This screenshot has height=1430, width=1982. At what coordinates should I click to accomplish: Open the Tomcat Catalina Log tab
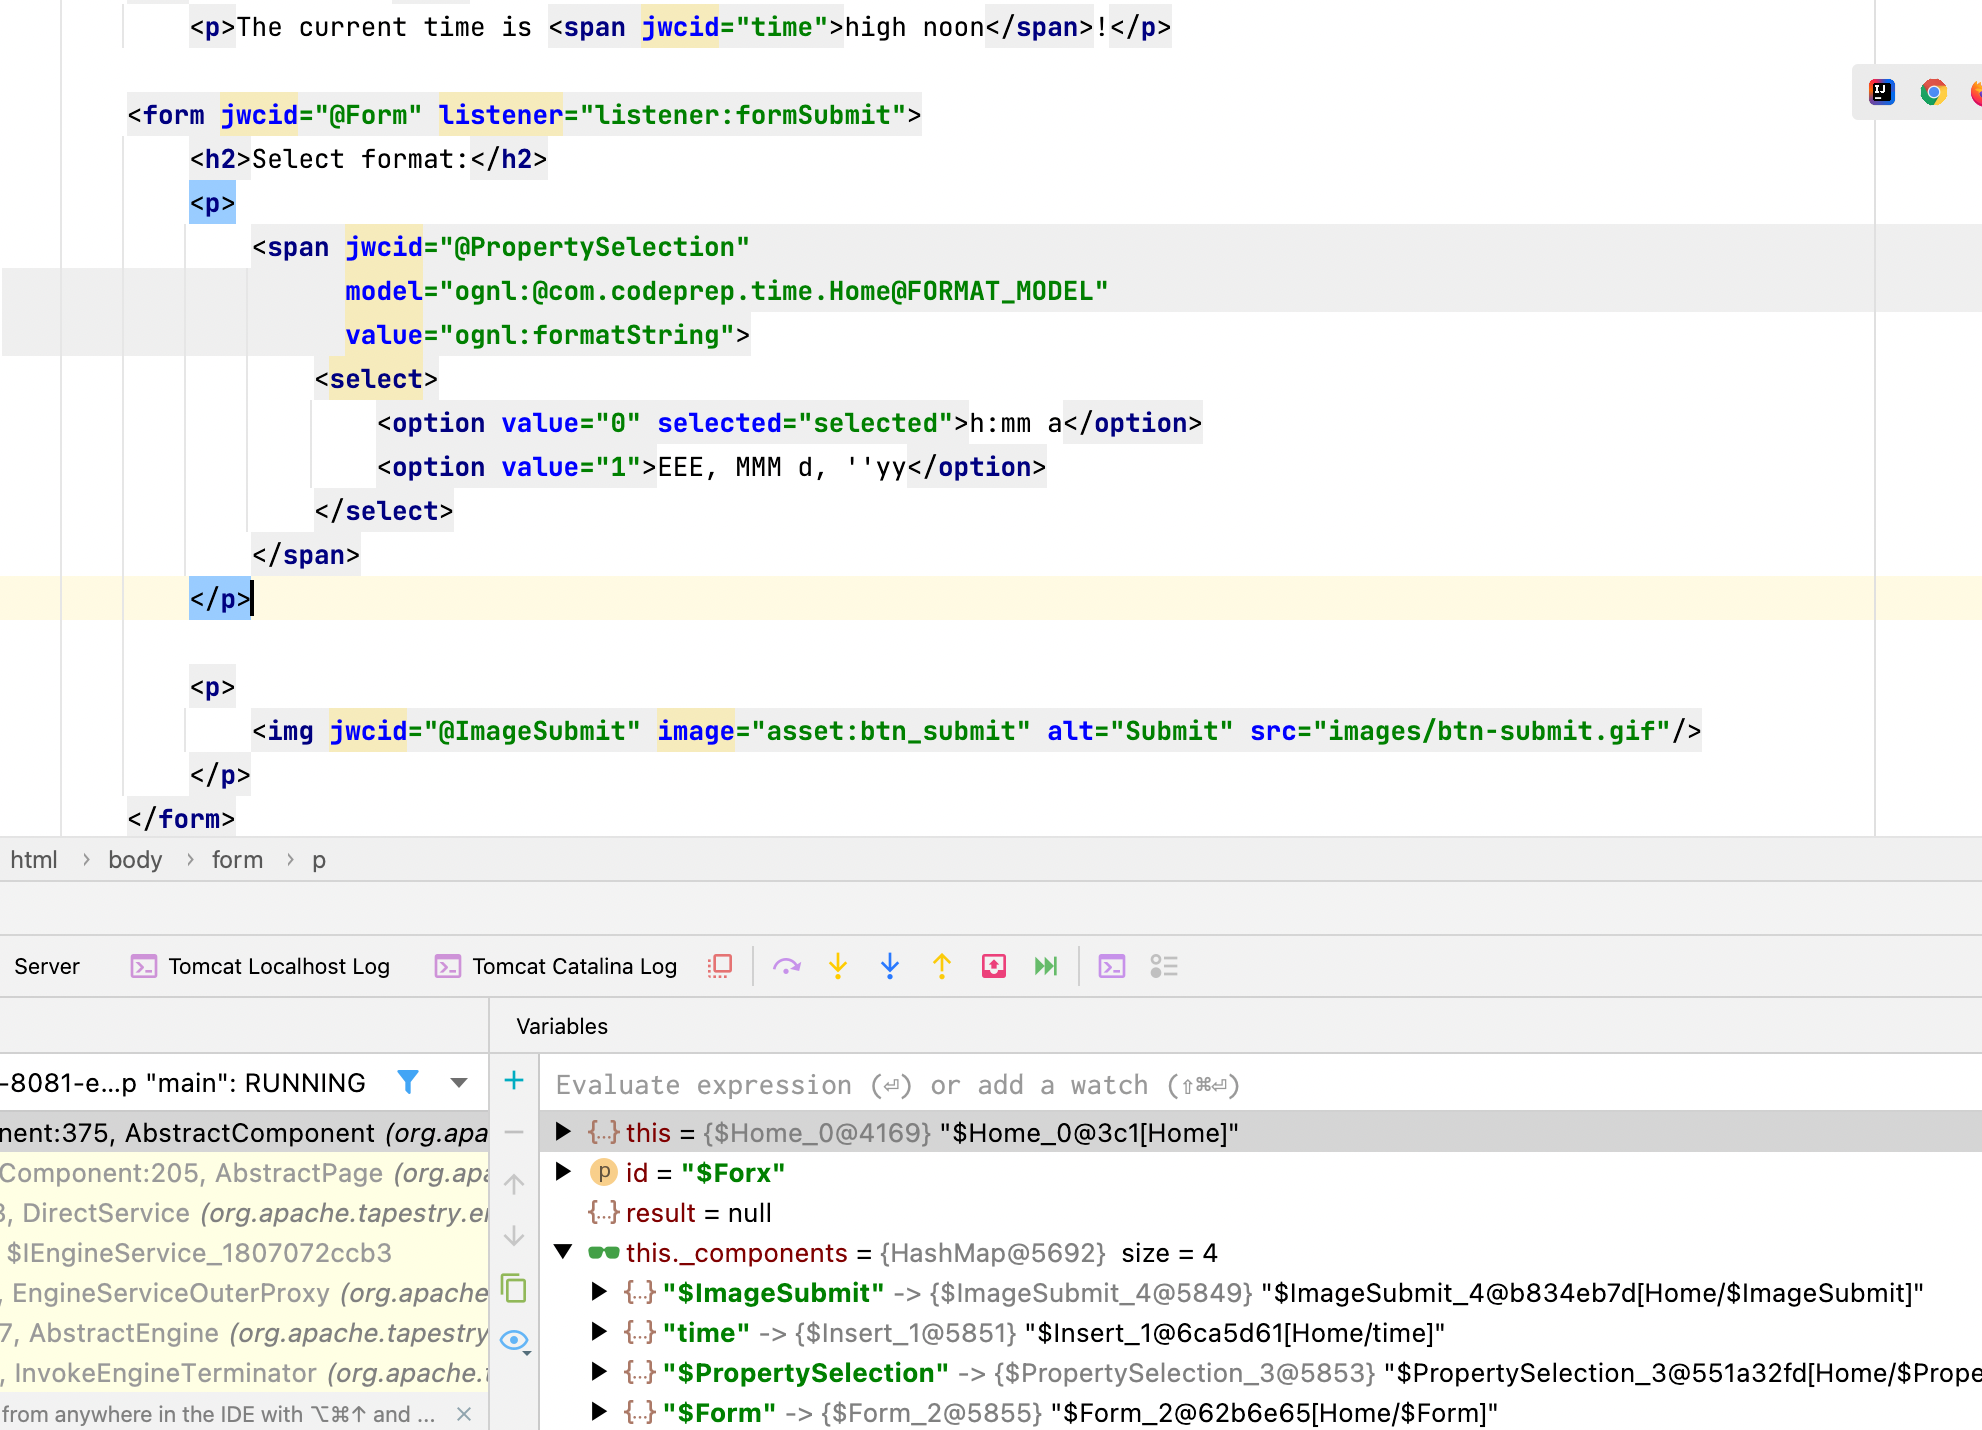[x=556, y=966]
